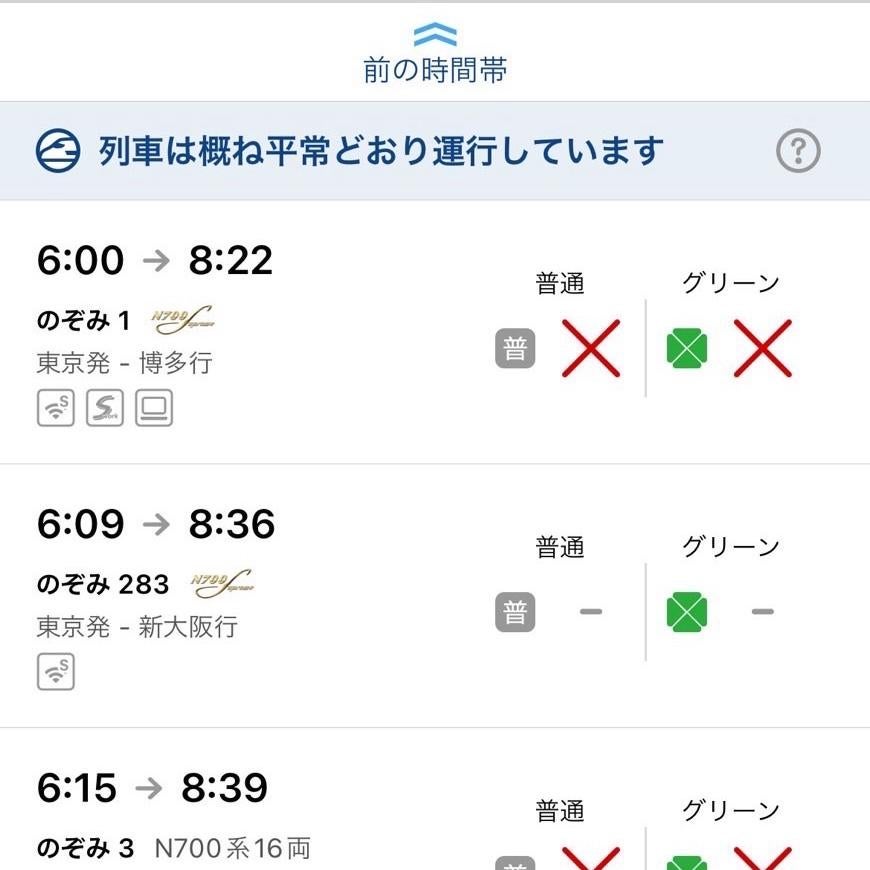870x870 pixels.
Task: Select the ordinary seat X for Nozomi 1
Action: 591,349
